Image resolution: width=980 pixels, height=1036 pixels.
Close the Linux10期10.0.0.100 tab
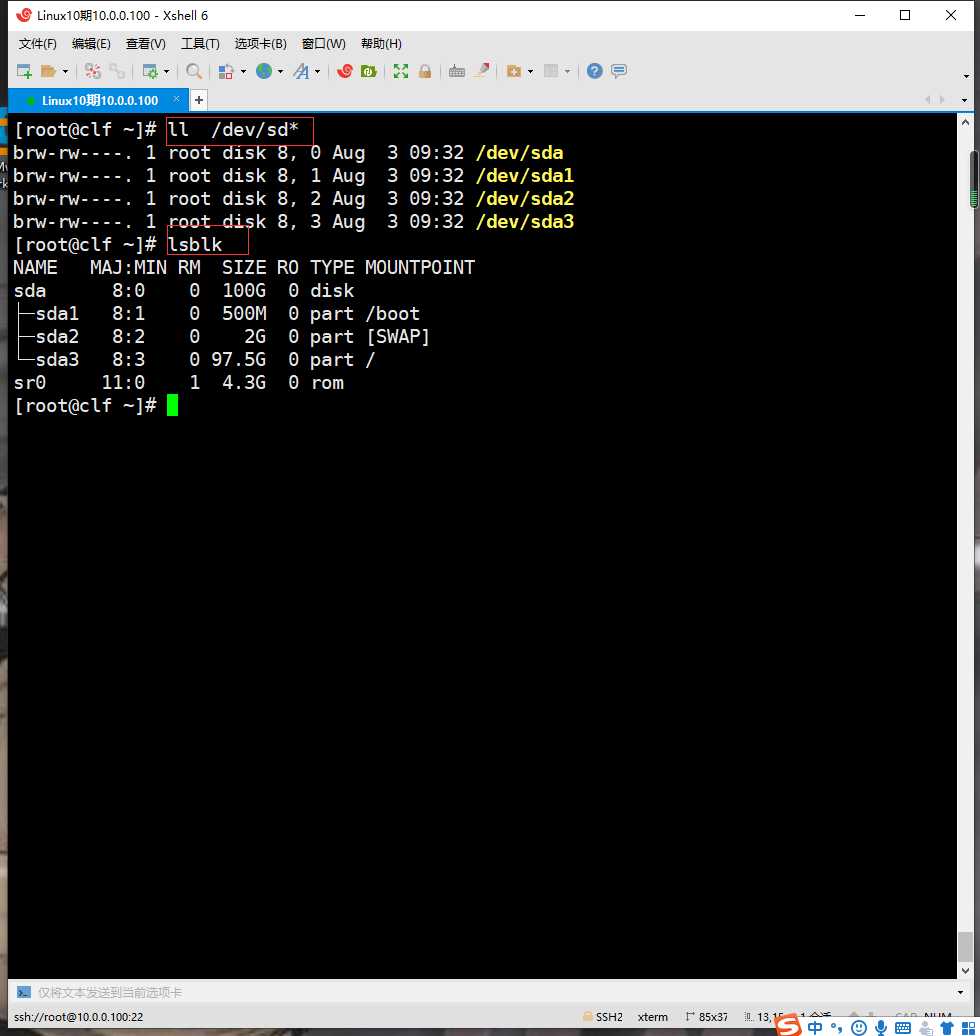[176, 98]
